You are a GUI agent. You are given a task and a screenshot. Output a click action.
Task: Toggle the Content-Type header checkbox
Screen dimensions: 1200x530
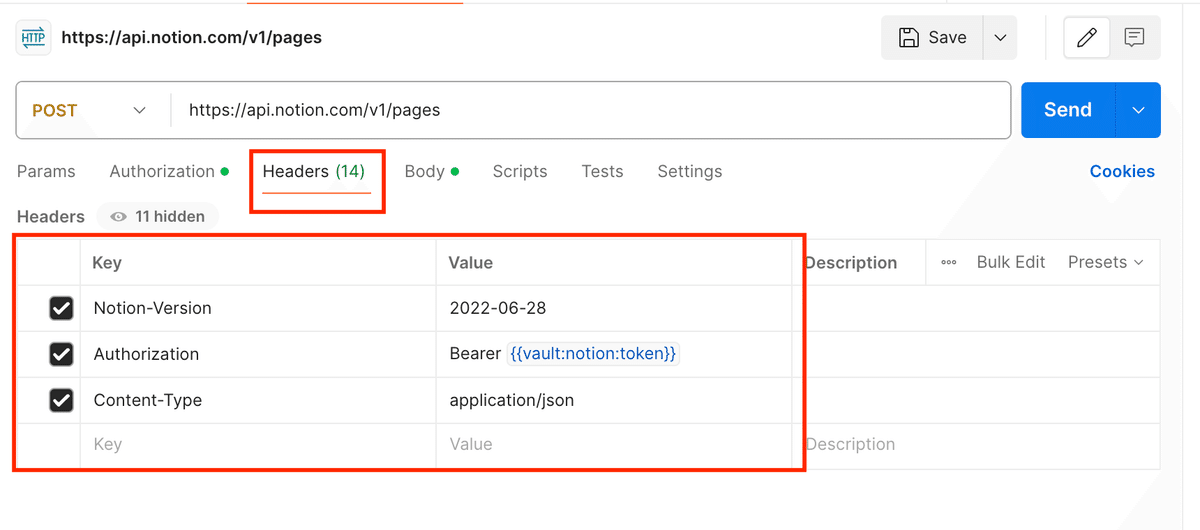pyautogui.click(x=61, y=400)
